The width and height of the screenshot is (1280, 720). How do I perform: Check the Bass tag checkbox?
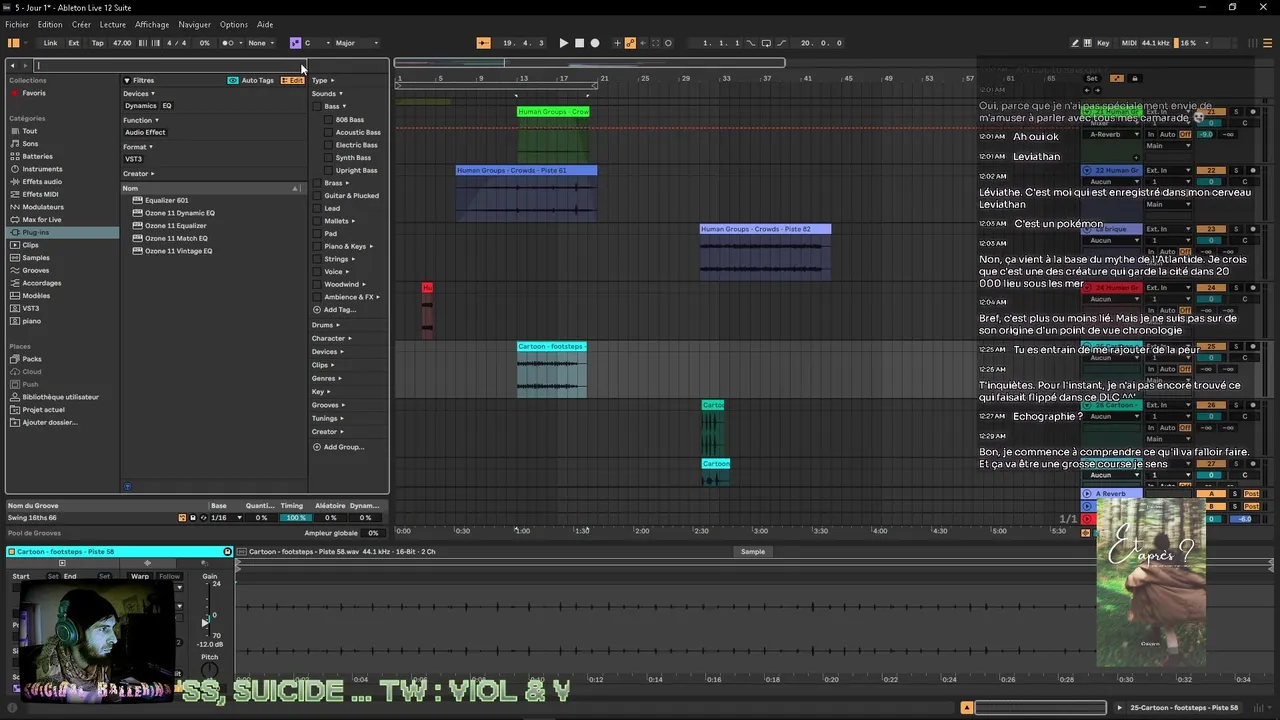click(317, 106)
